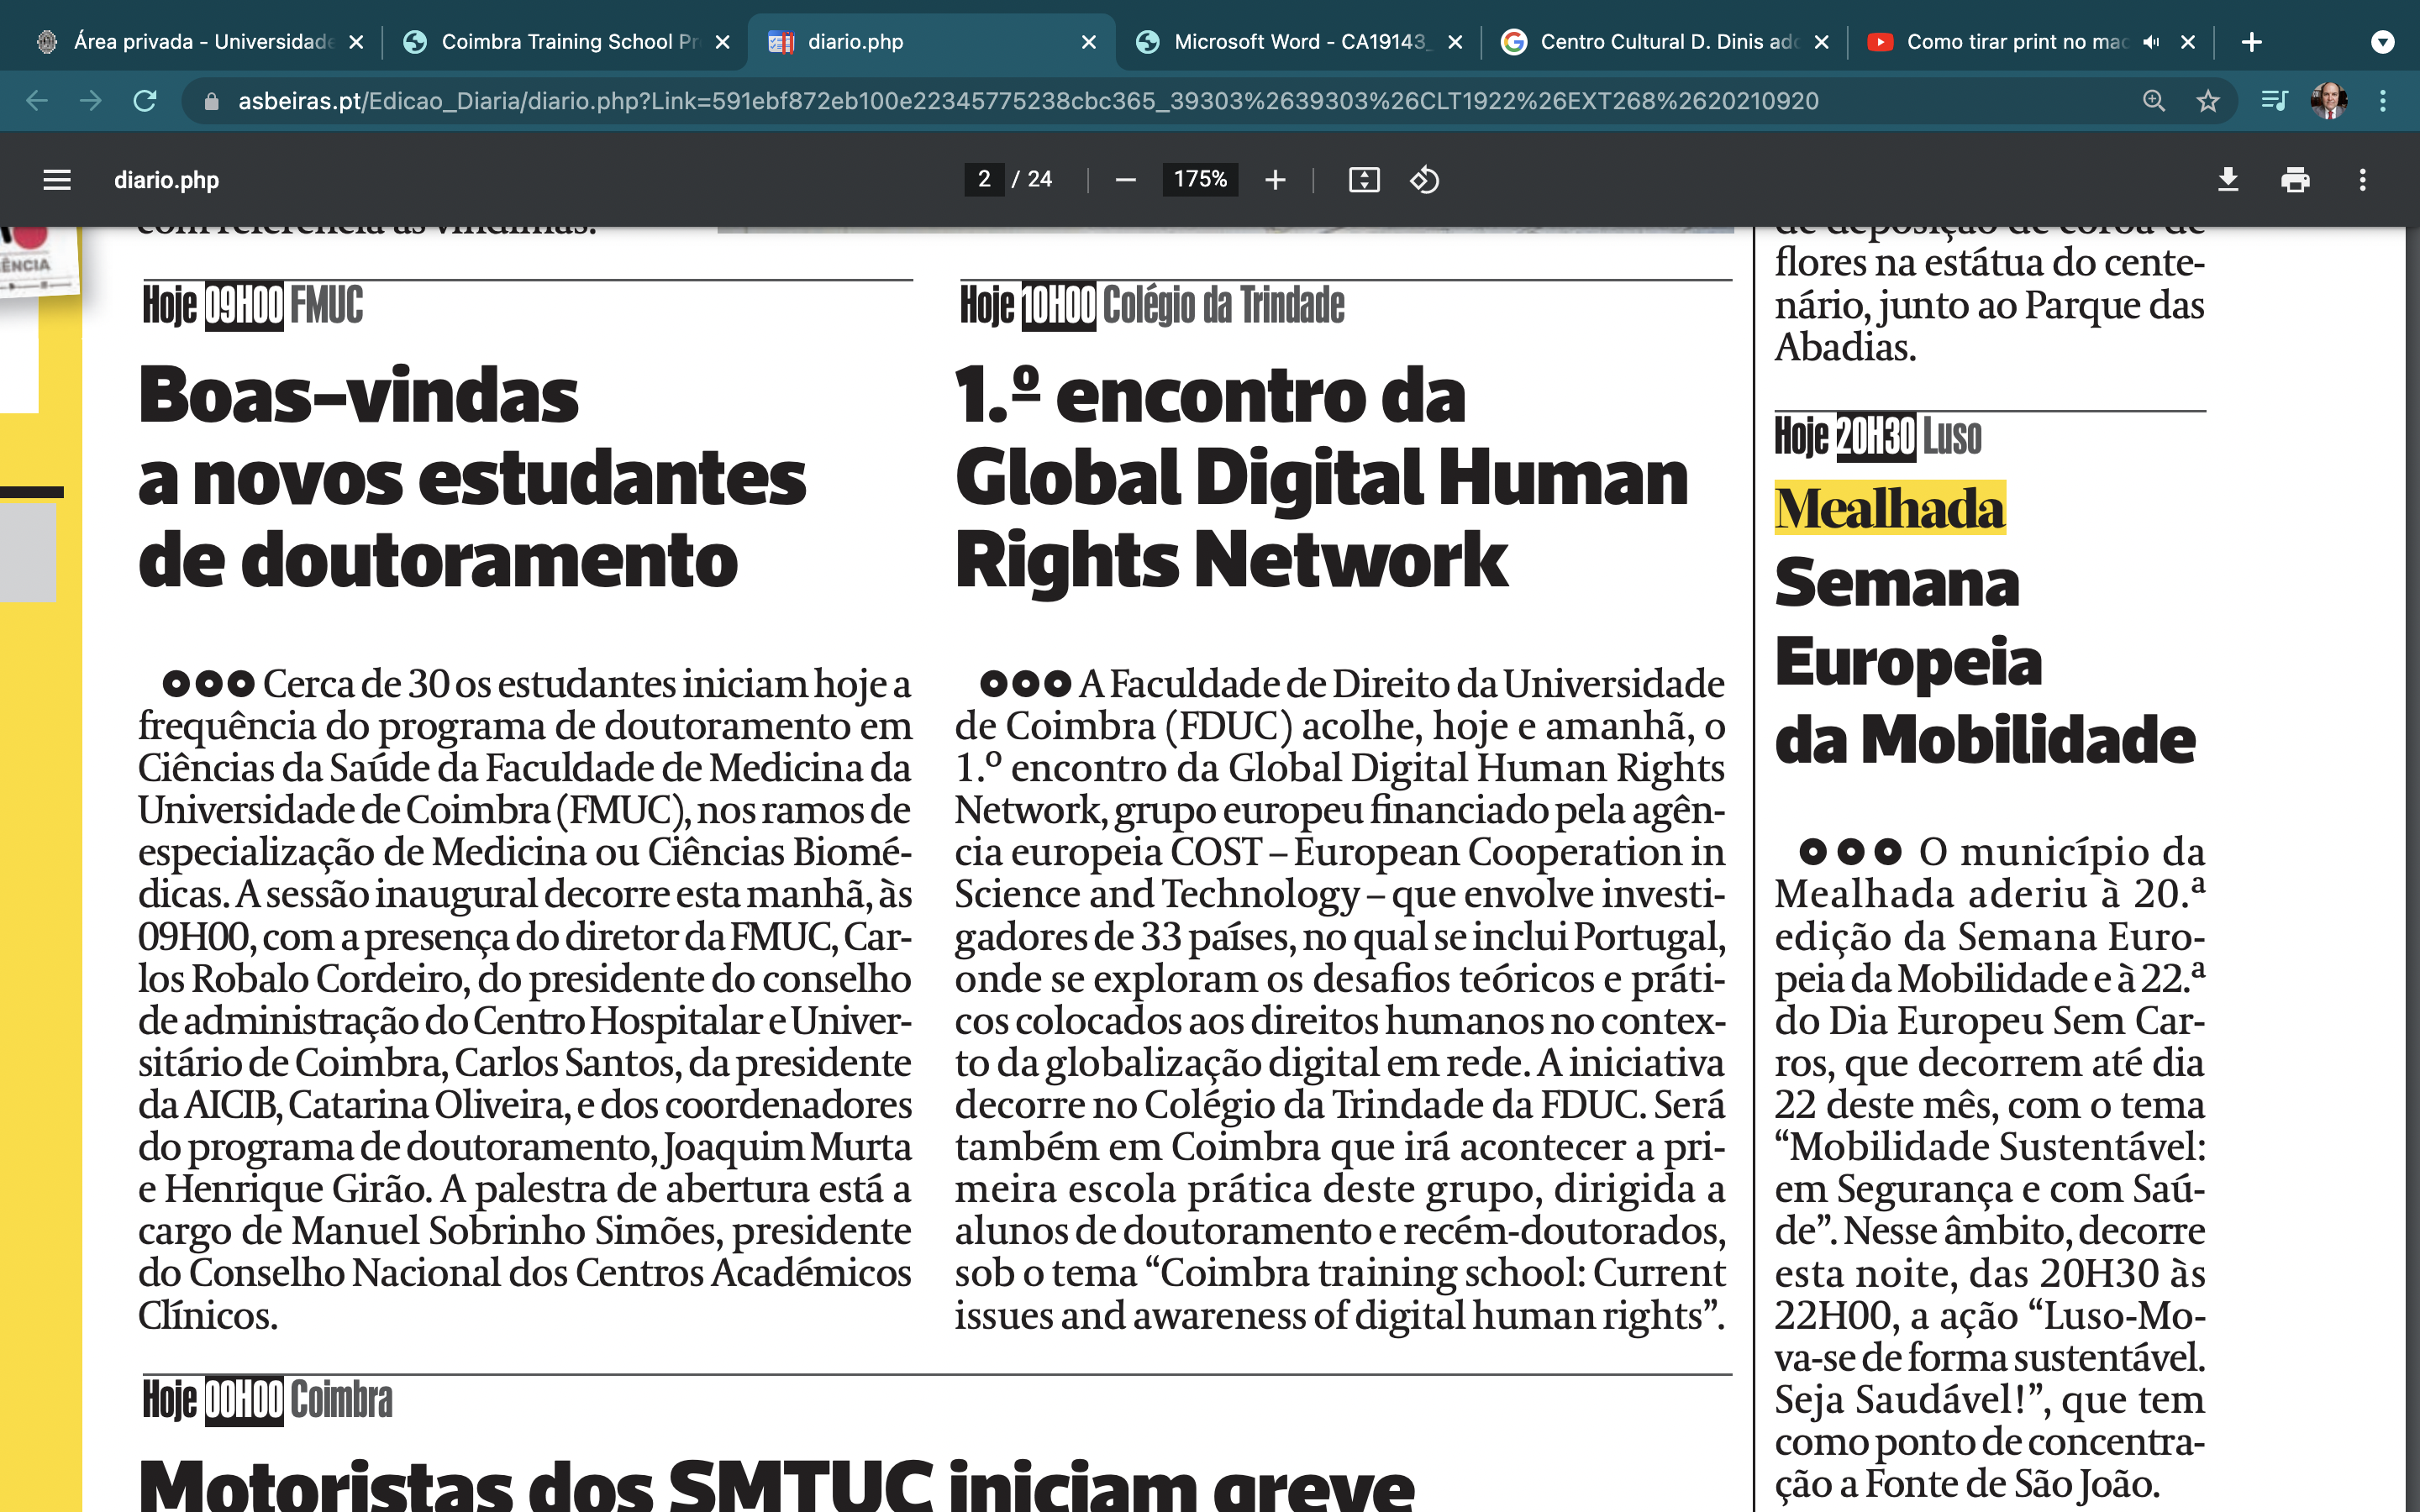The image size is (2420, 1512).
Task: Click the zoom in plus button
Action: pos(1274,180)
